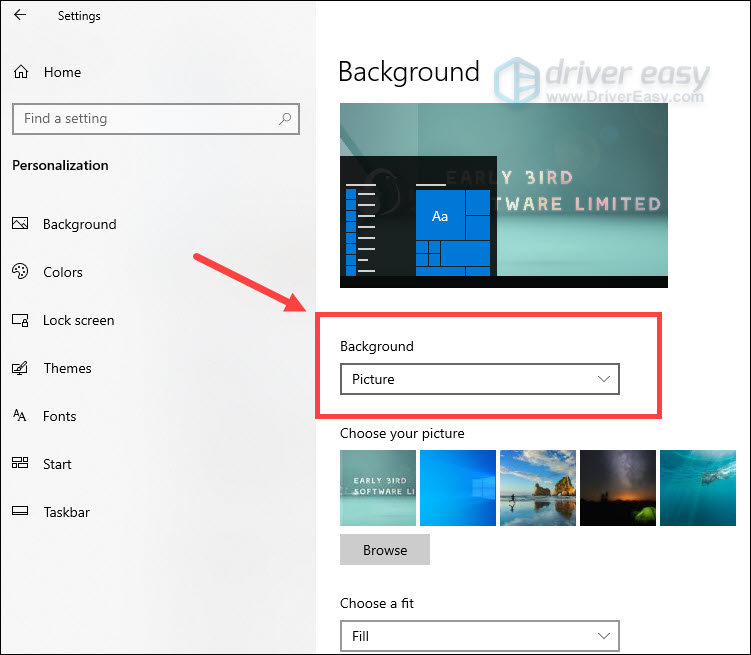
Task: Click the Colors palette icon
Action: [20, 271]
